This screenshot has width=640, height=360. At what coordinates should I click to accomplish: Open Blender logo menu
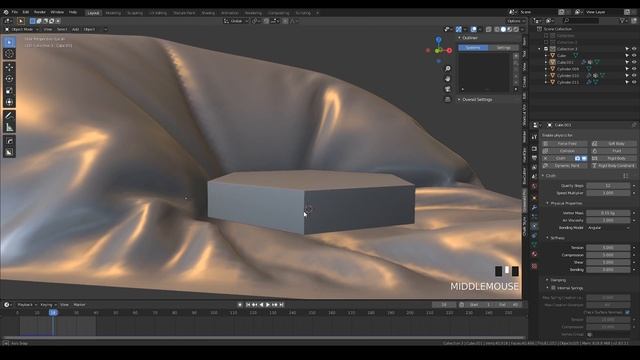click(x=6, y=12)
